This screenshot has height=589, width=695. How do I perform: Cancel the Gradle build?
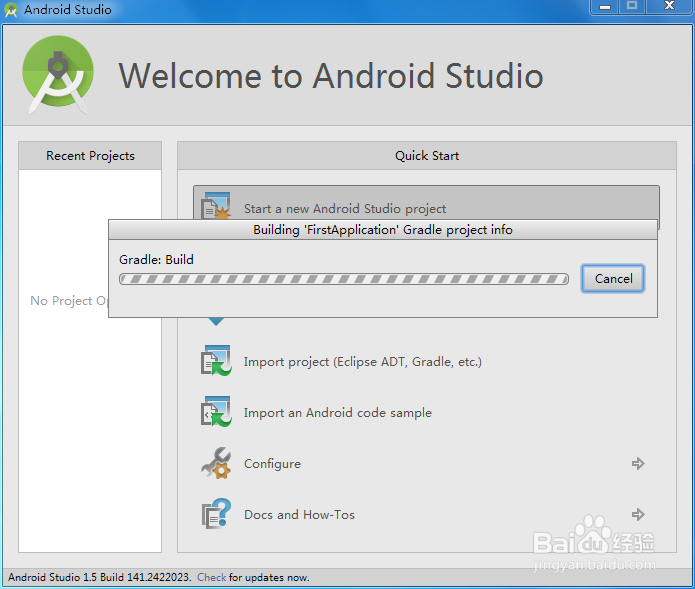point(613,279)
